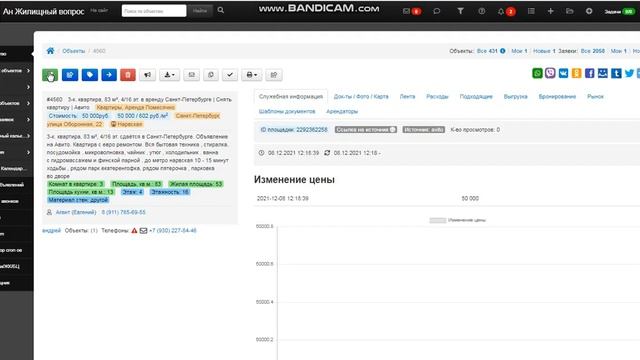Open the Задачи tasks counter in top bar

(620, 11)
